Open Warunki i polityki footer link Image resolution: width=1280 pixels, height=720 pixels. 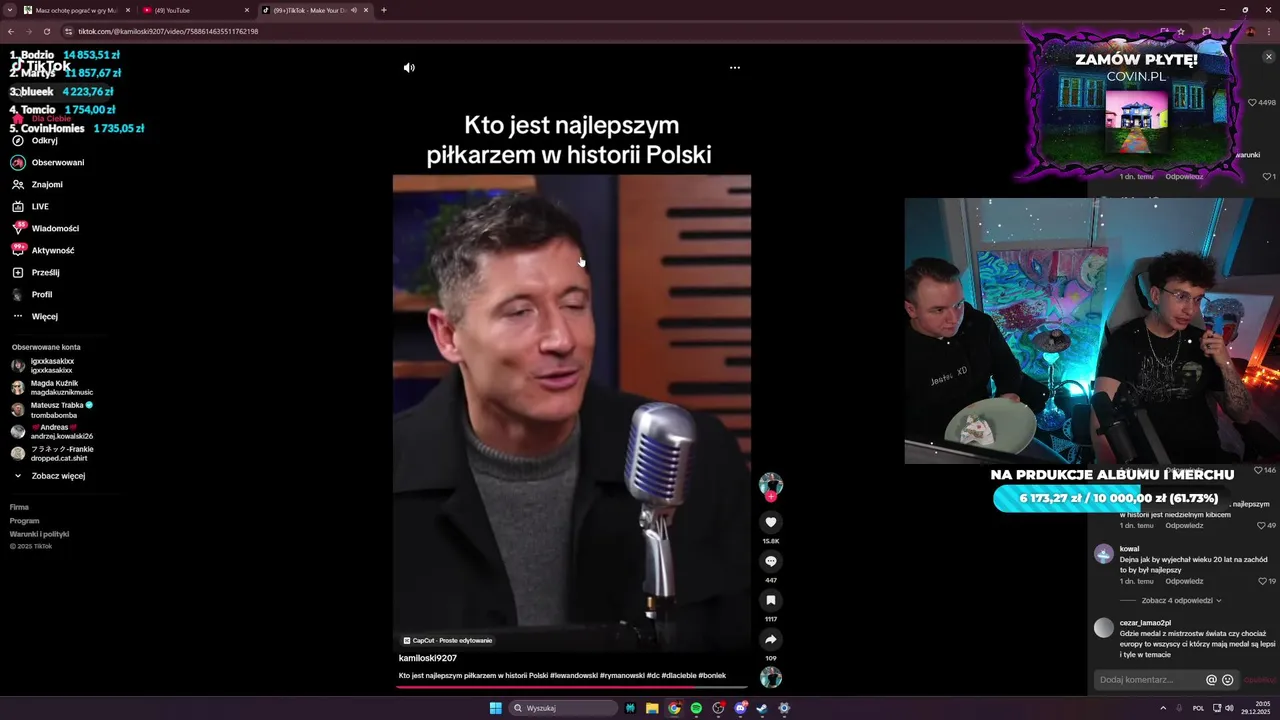[x=39, y=534]
